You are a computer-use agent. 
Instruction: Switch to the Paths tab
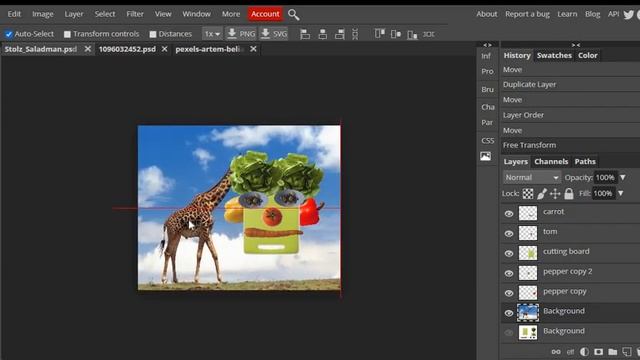pos(585,162)
